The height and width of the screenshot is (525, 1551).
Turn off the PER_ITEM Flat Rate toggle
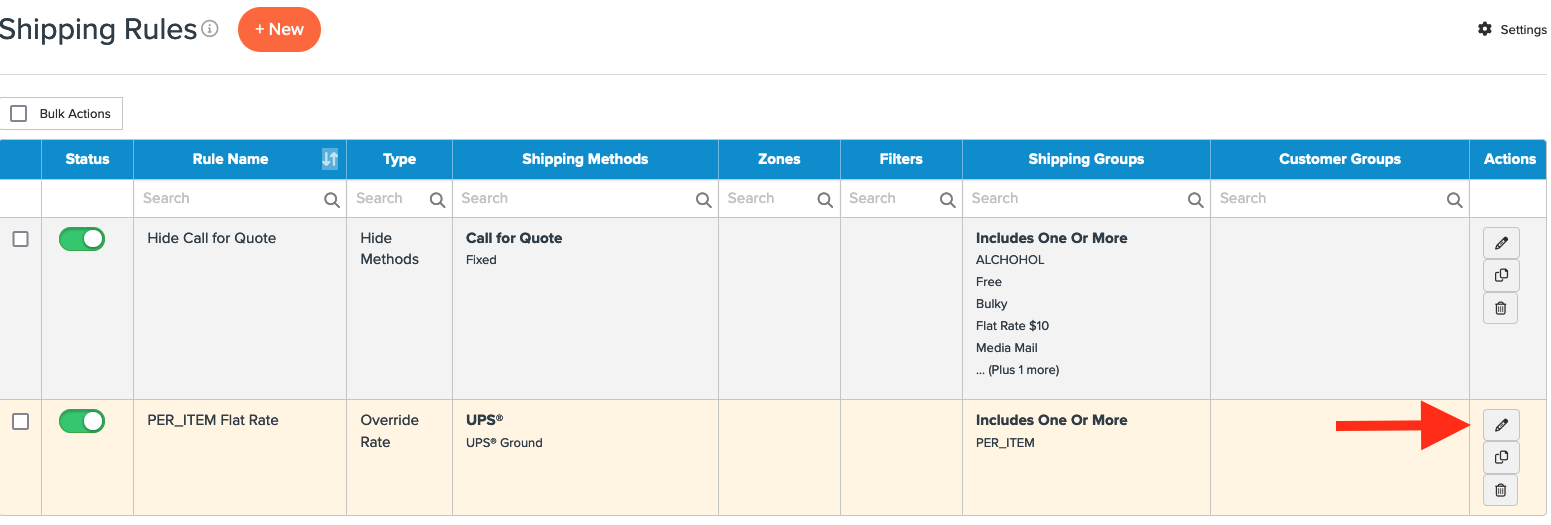click(82, 421)
